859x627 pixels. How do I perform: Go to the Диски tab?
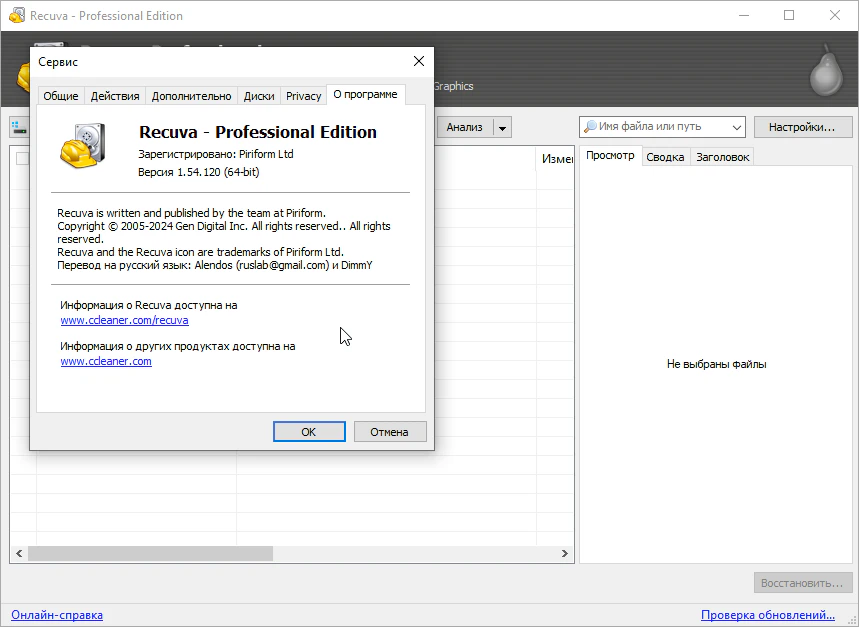(259, 96)
